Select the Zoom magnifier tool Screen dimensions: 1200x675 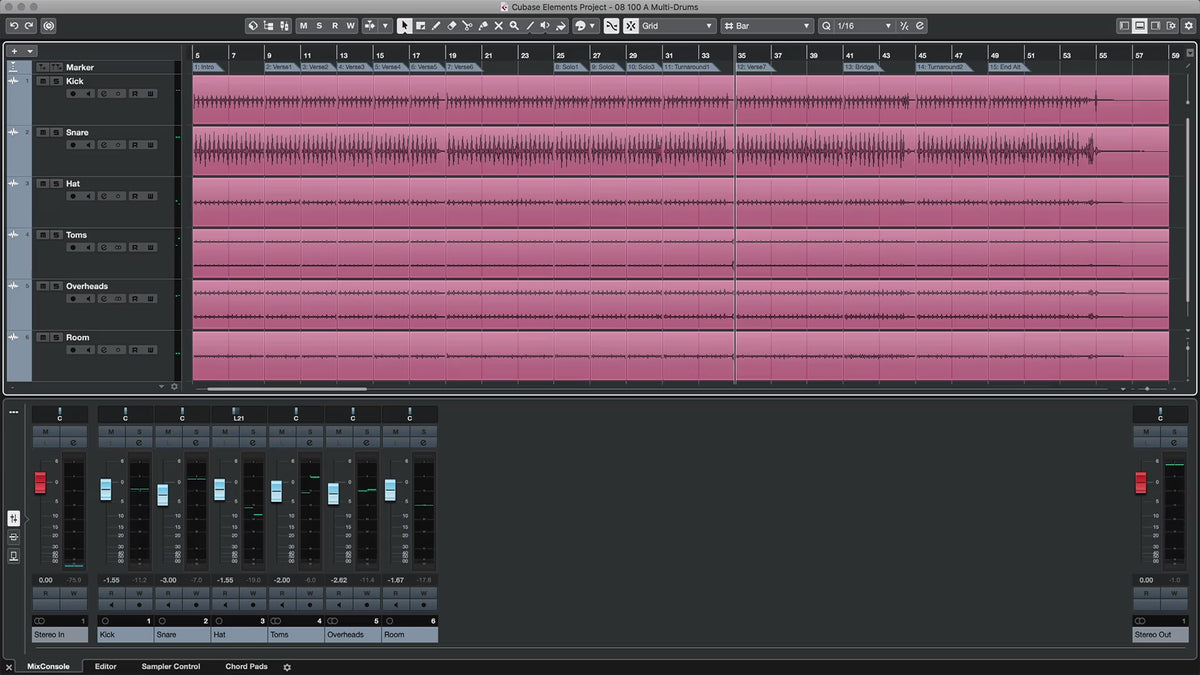pos(514,26)
